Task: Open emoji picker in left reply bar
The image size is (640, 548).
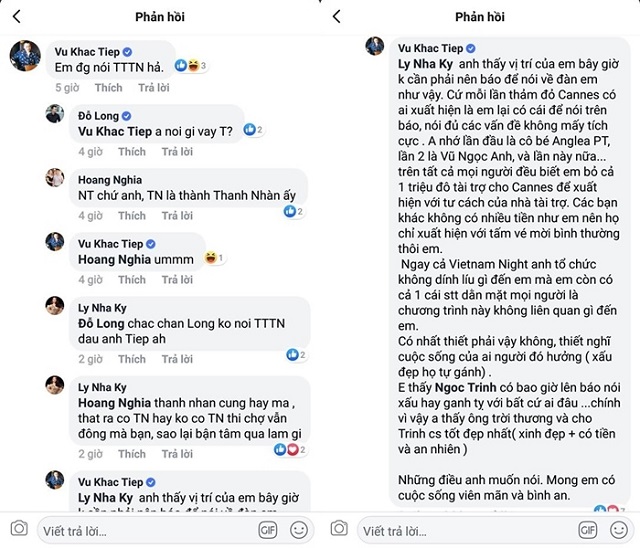Action: point(299,529)
